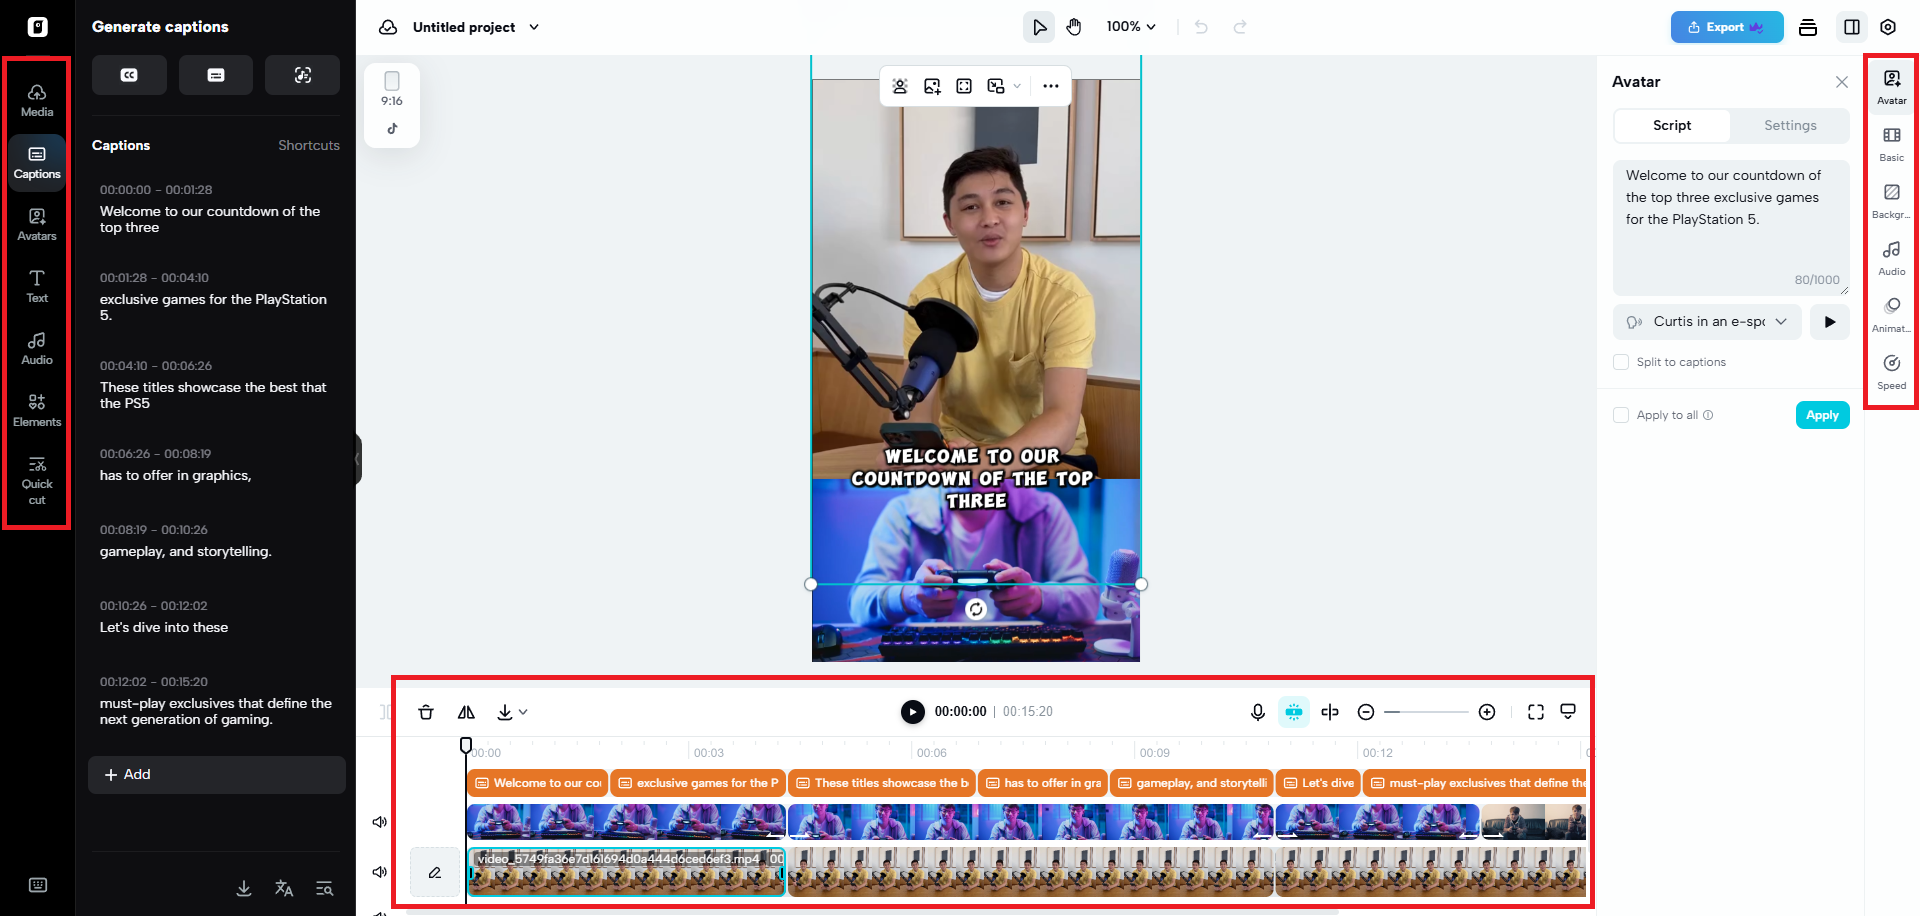This screenshot has width=1920, height=916.
Task: Switch to the Script tab
Action: pos(1671,125)
